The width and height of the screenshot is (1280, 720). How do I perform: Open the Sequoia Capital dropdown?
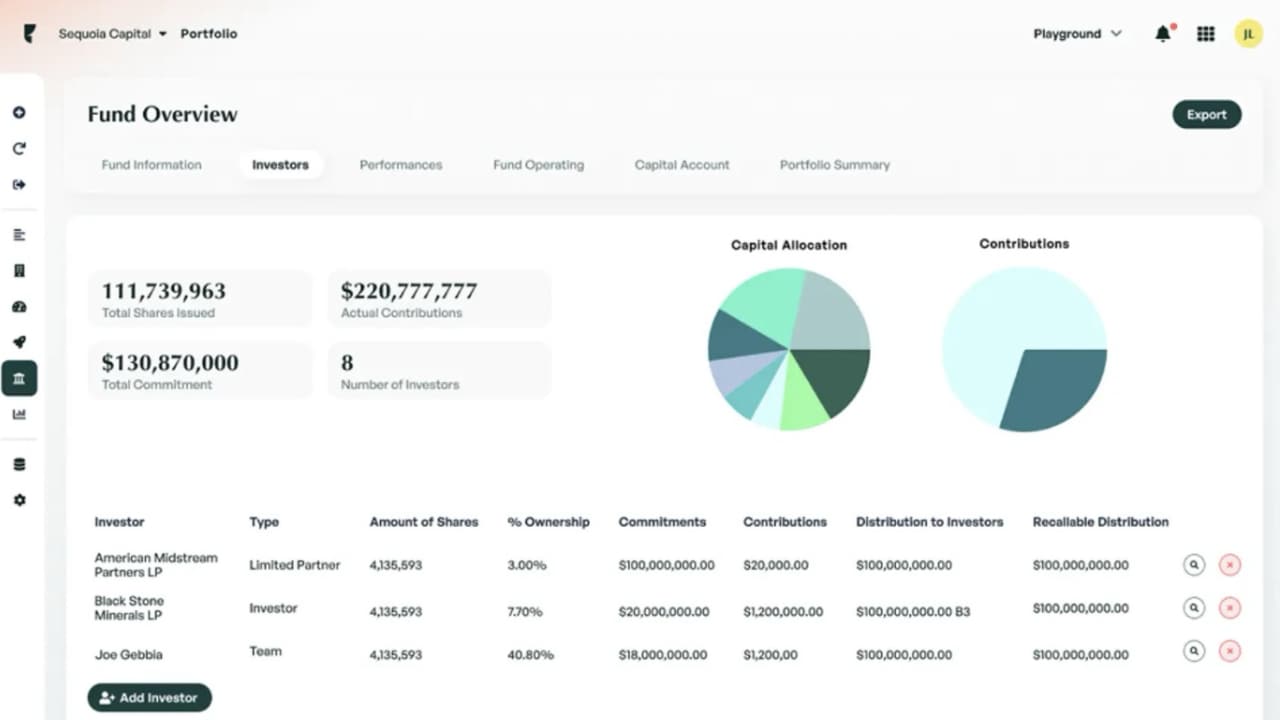(x=110, y=33)
